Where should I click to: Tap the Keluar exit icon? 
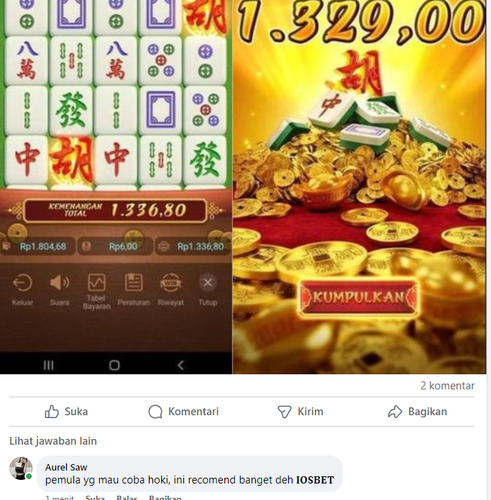click(22, 289)
